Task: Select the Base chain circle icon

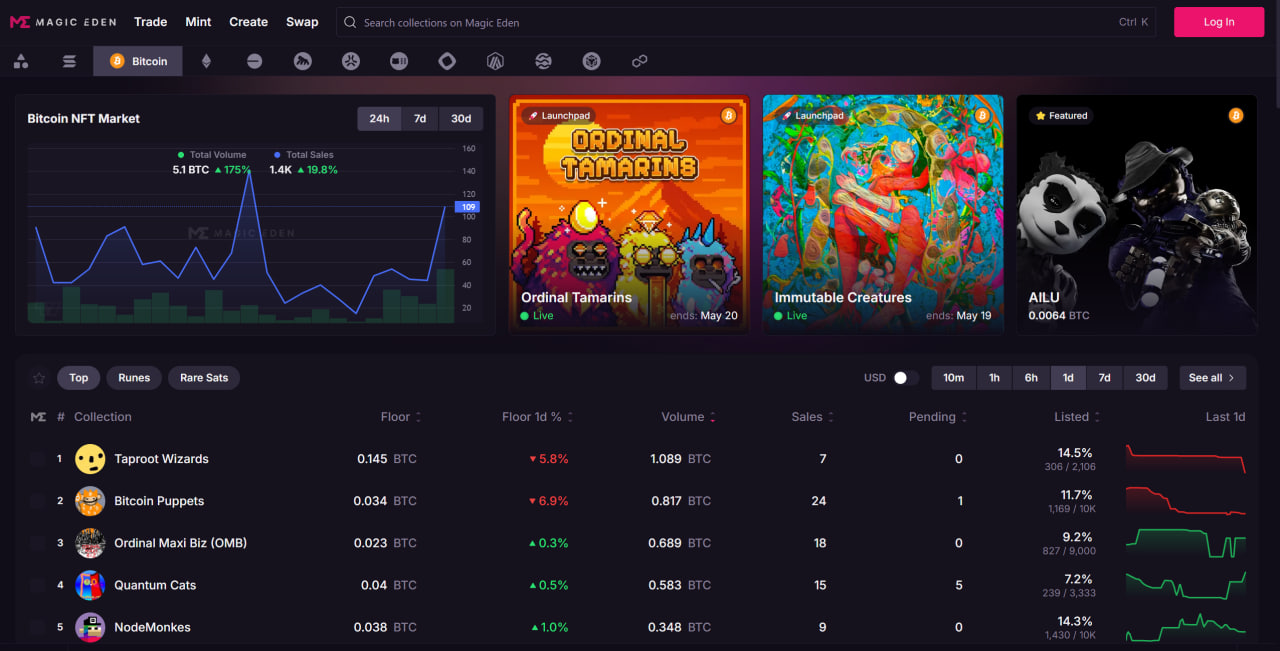Action: pos(254,62)
